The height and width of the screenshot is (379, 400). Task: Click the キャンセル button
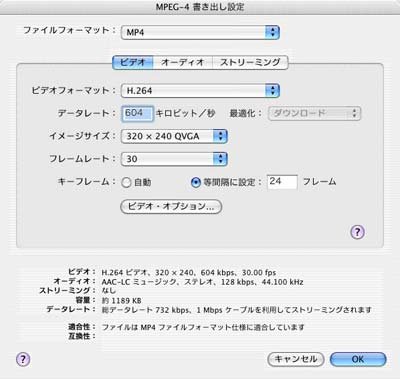pos(295,359)
